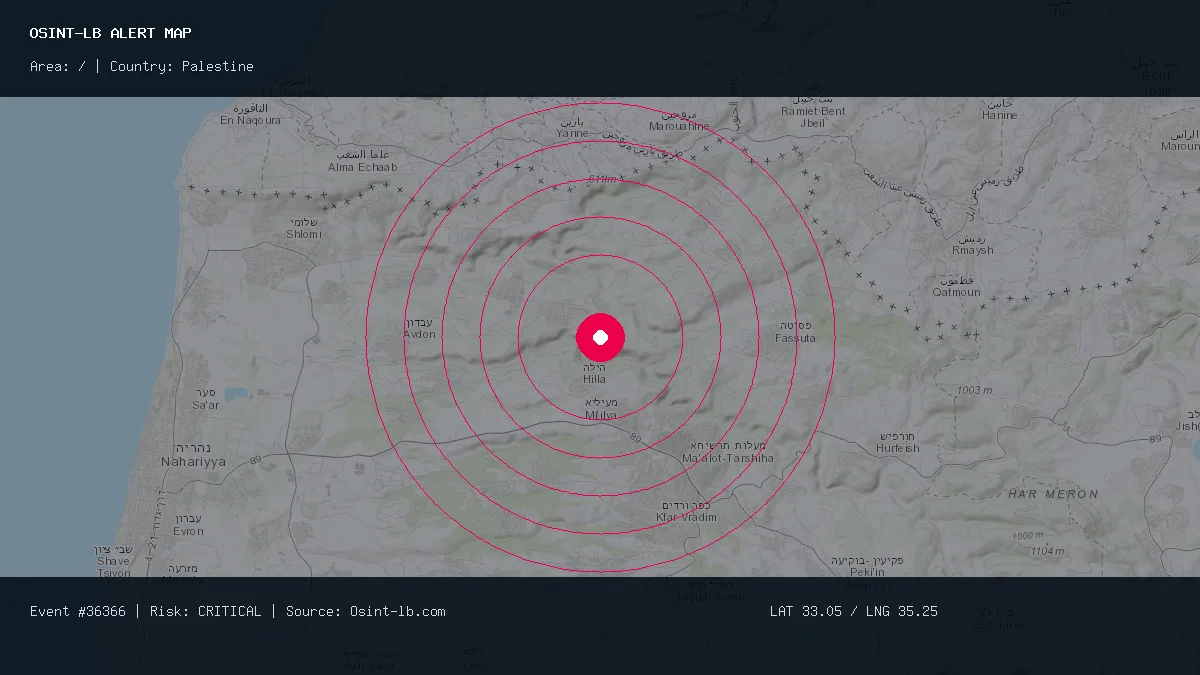The height and width of the screenshot is (675, 1200).
Task: Select the Hurfeish village label
Action: [898, 442]
